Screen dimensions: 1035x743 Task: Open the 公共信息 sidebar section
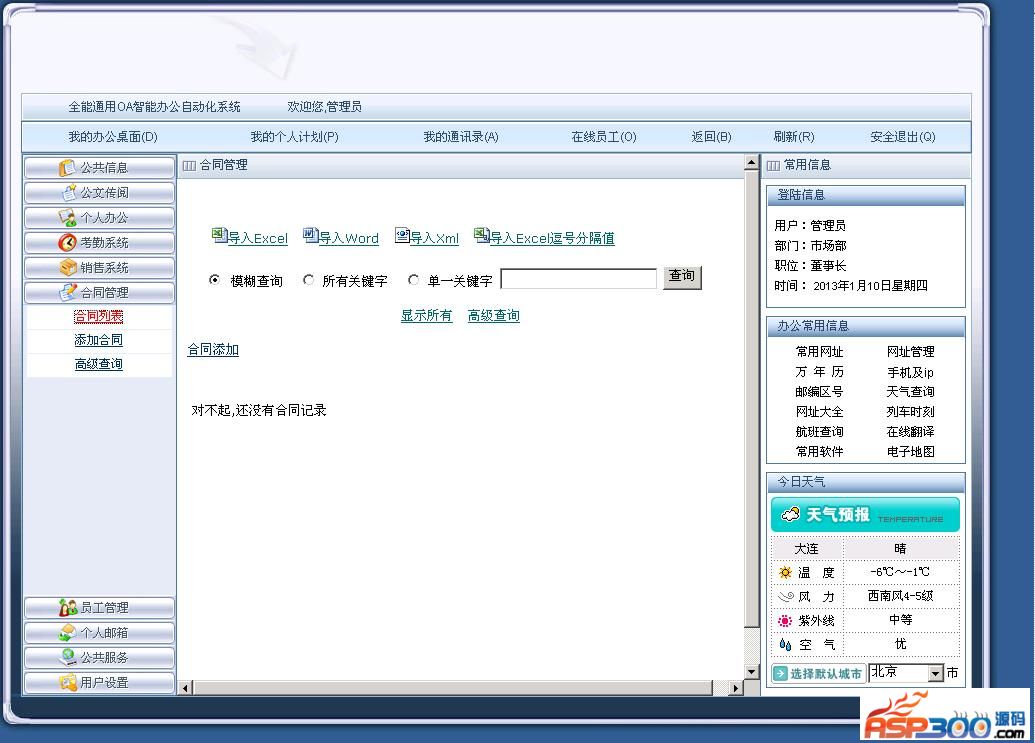100,168
